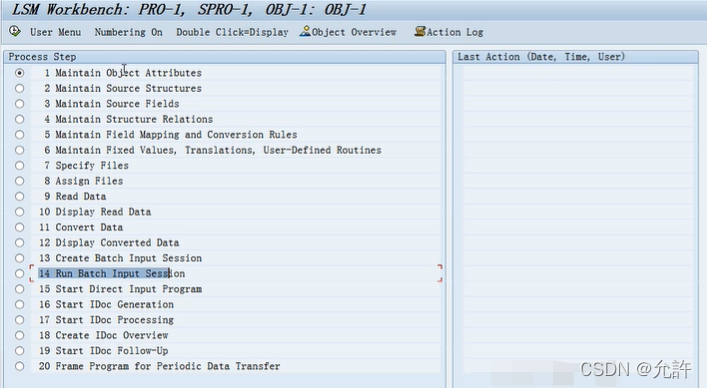Select radio for Frame Program Periodic Transfer
707x388 pixels.
[x=19, y=366]
